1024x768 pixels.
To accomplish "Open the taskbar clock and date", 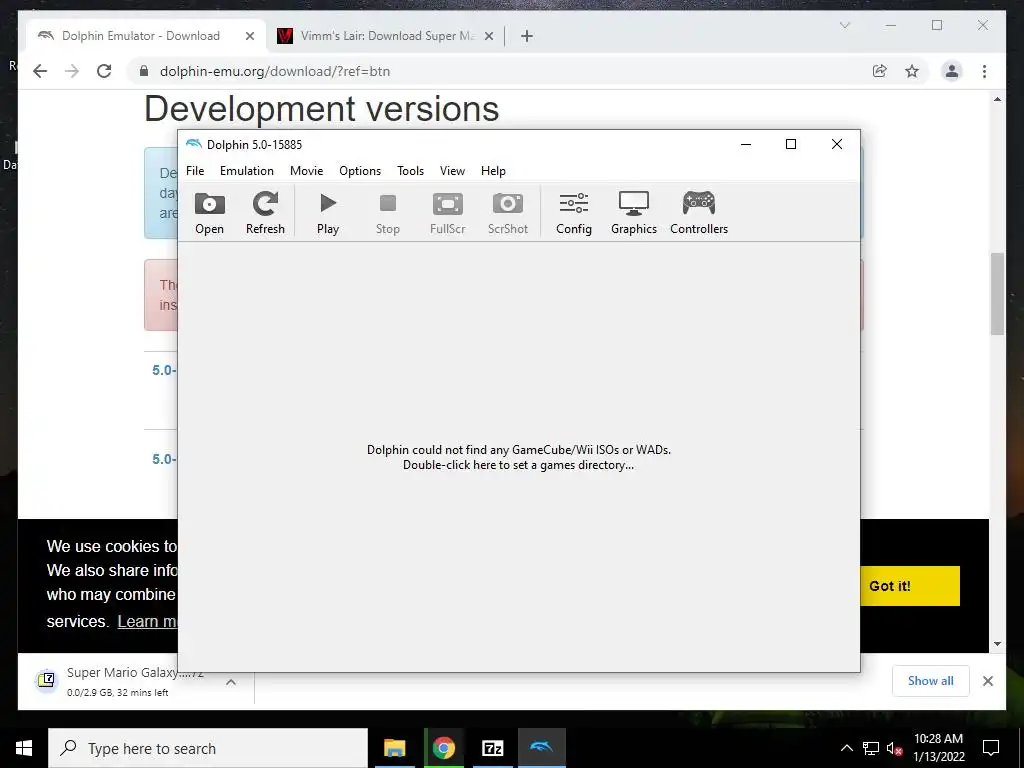I will click(938, 748).
